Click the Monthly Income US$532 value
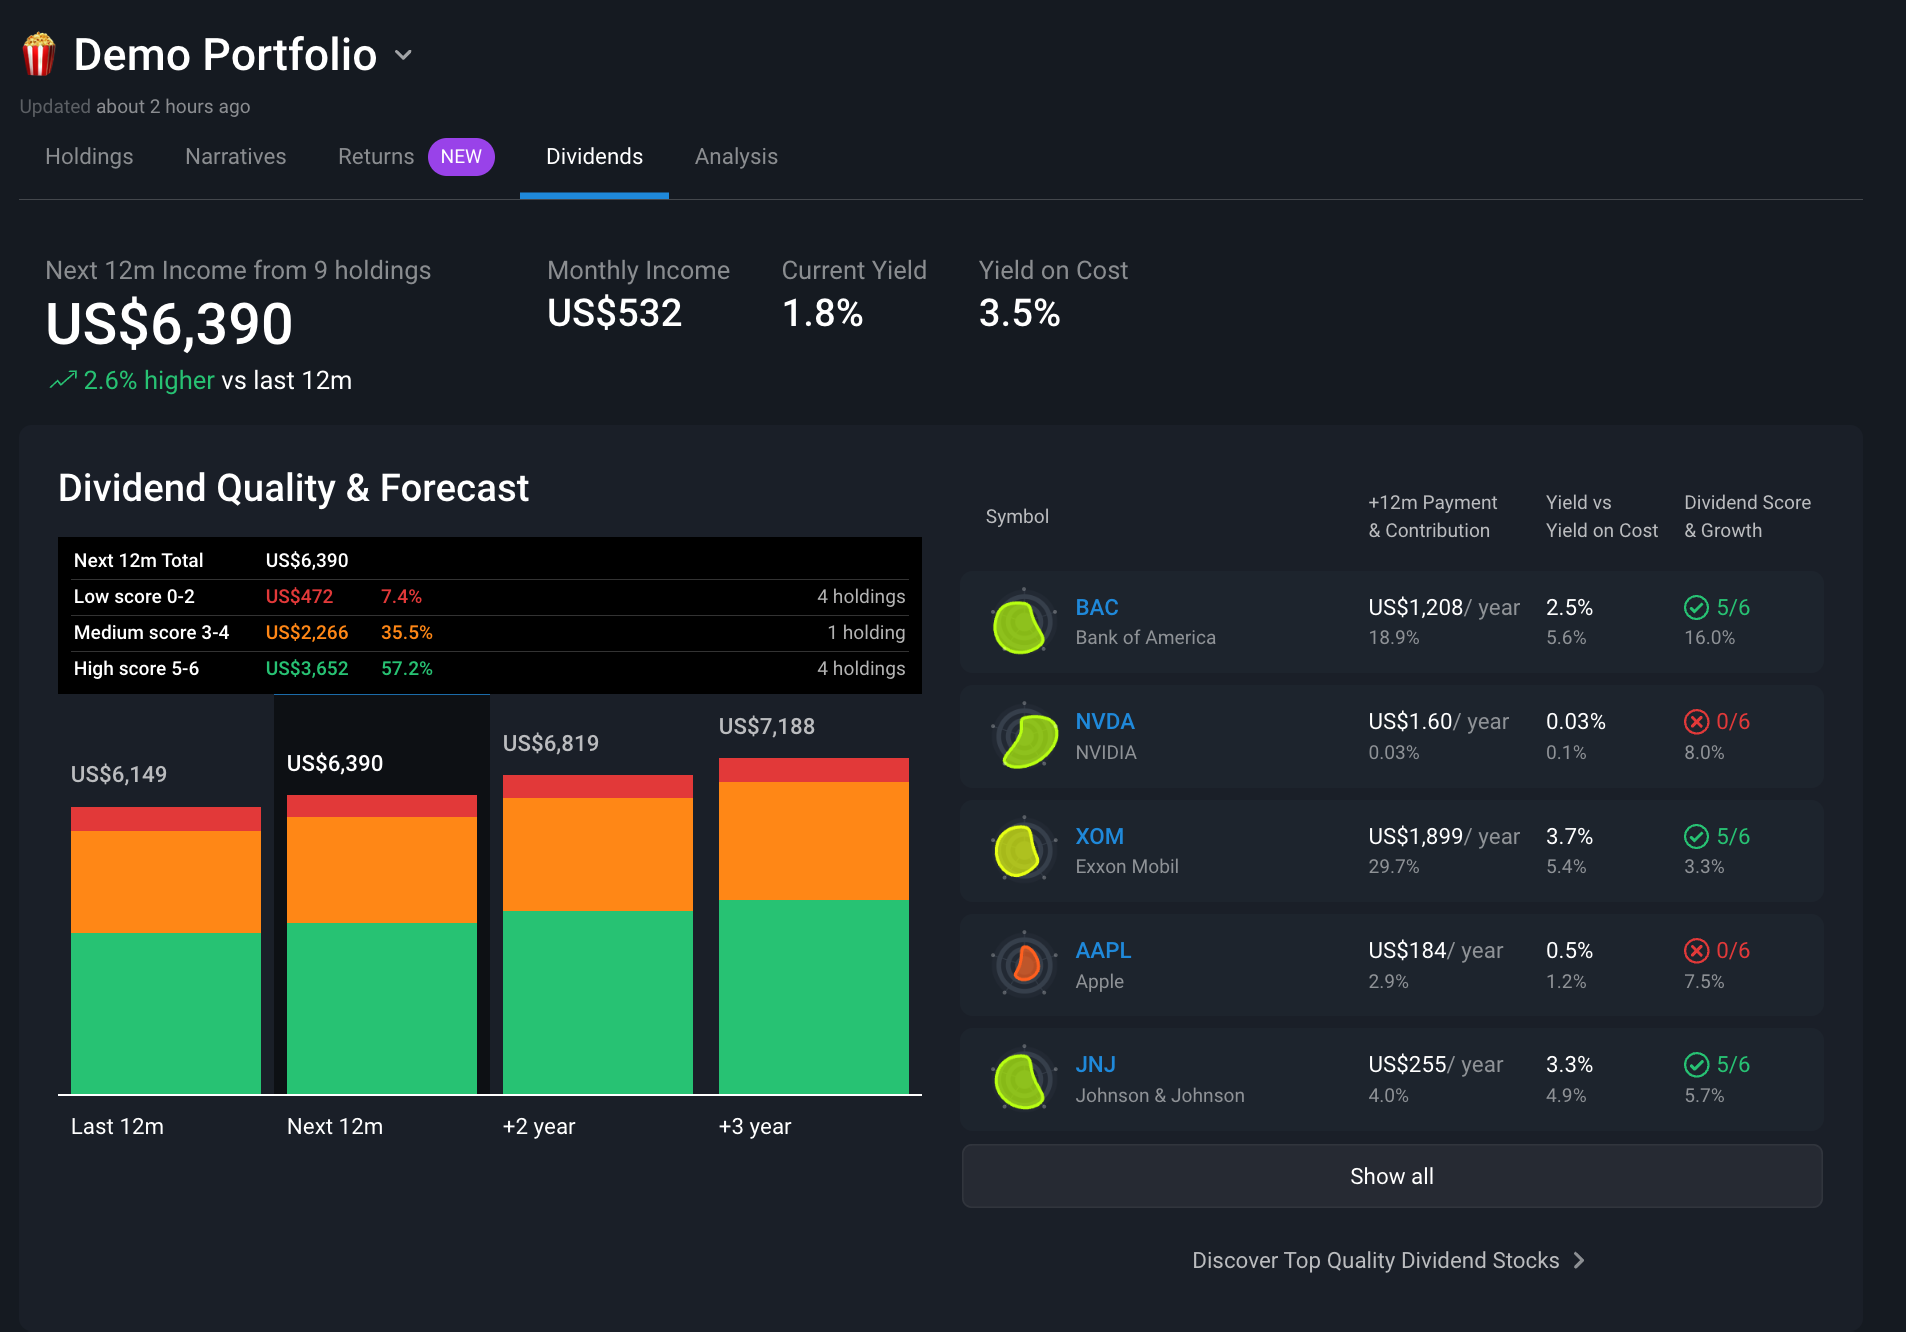This screenshot has width=1906, height=1332. (614, 313)
